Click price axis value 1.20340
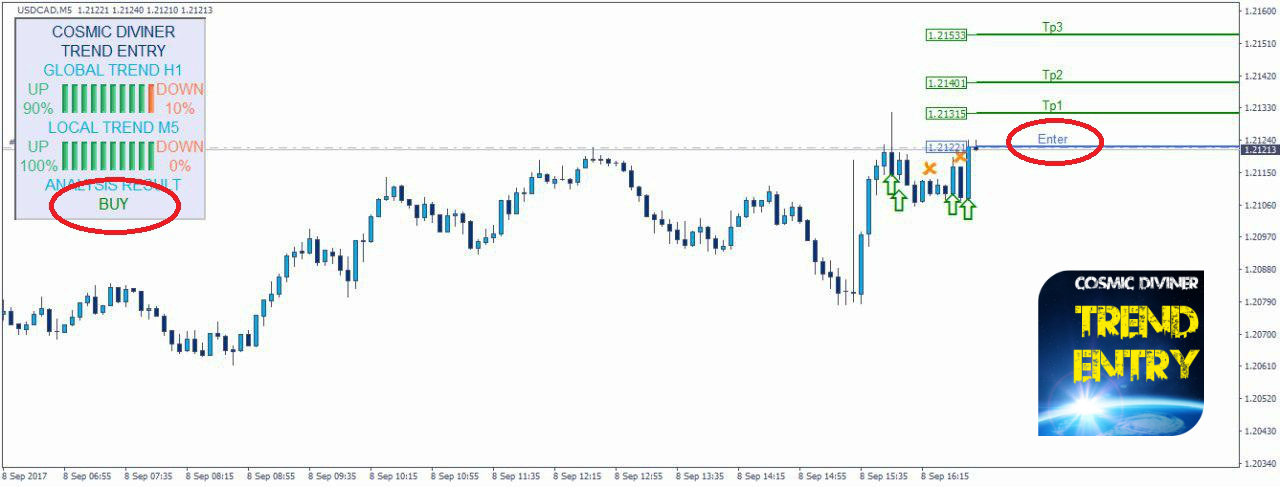The height and width of the screenshot is (487, 1280). tap(1260, 463)
